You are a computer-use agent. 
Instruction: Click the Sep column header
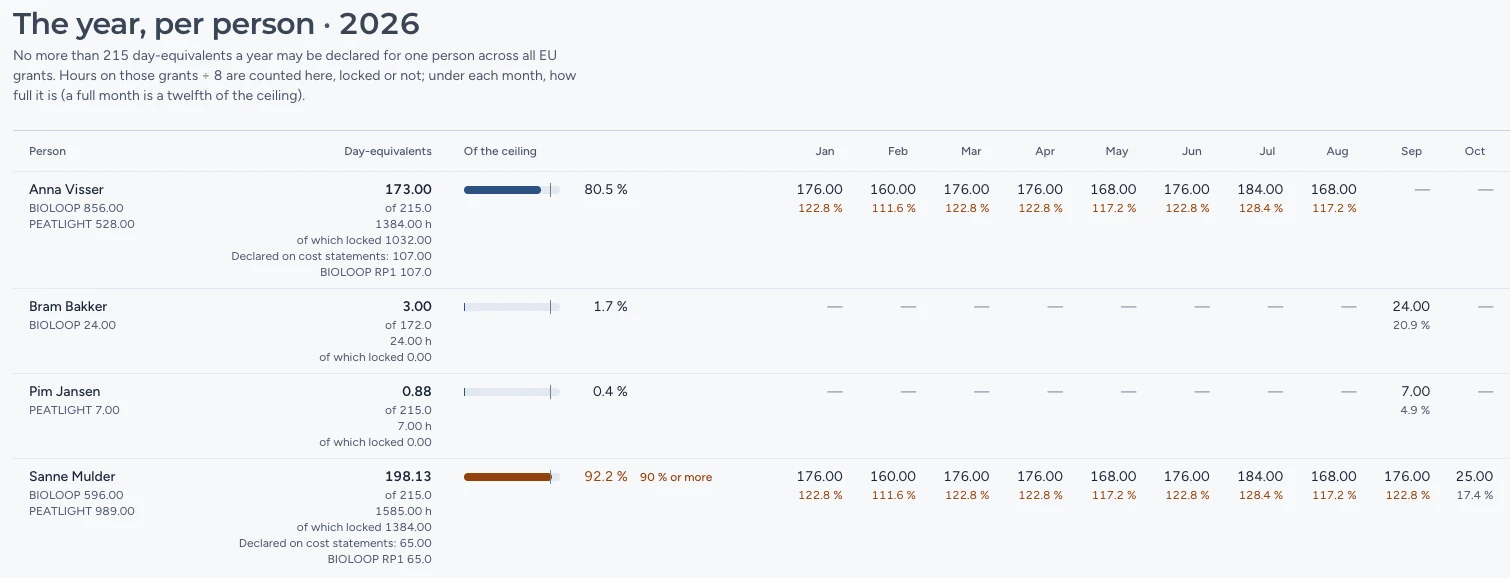coord(1411,151)
